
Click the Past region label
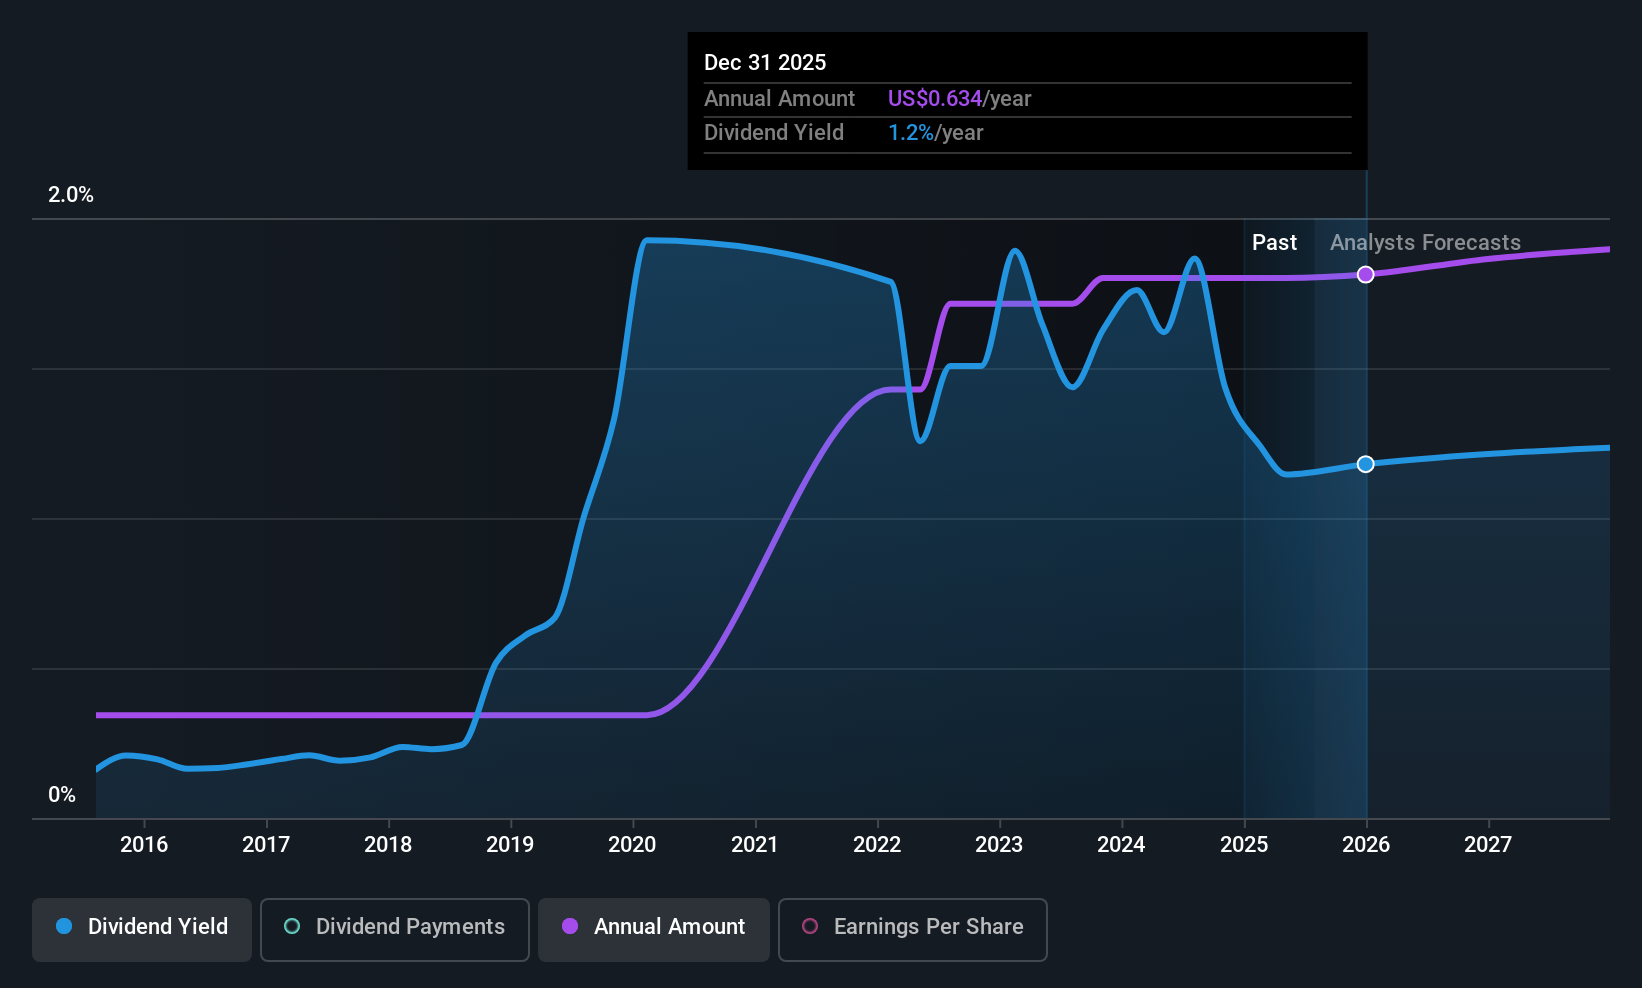pos(1274,242)
